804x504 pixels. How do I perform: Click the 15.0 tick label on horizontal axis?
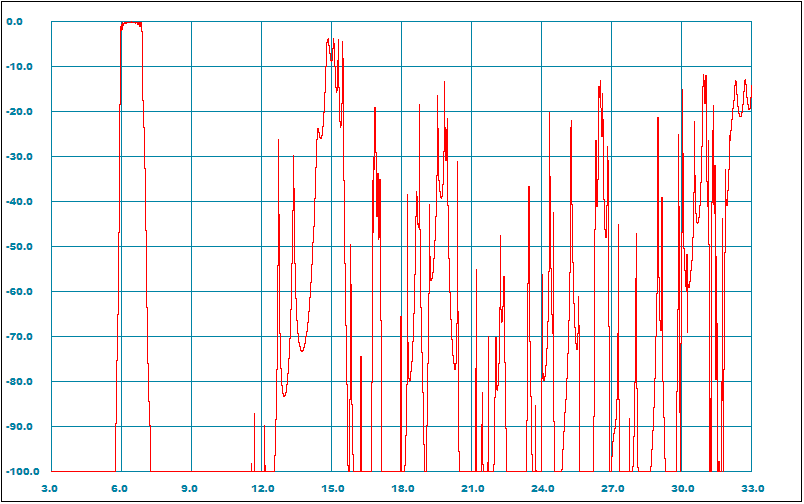(332, 489)
